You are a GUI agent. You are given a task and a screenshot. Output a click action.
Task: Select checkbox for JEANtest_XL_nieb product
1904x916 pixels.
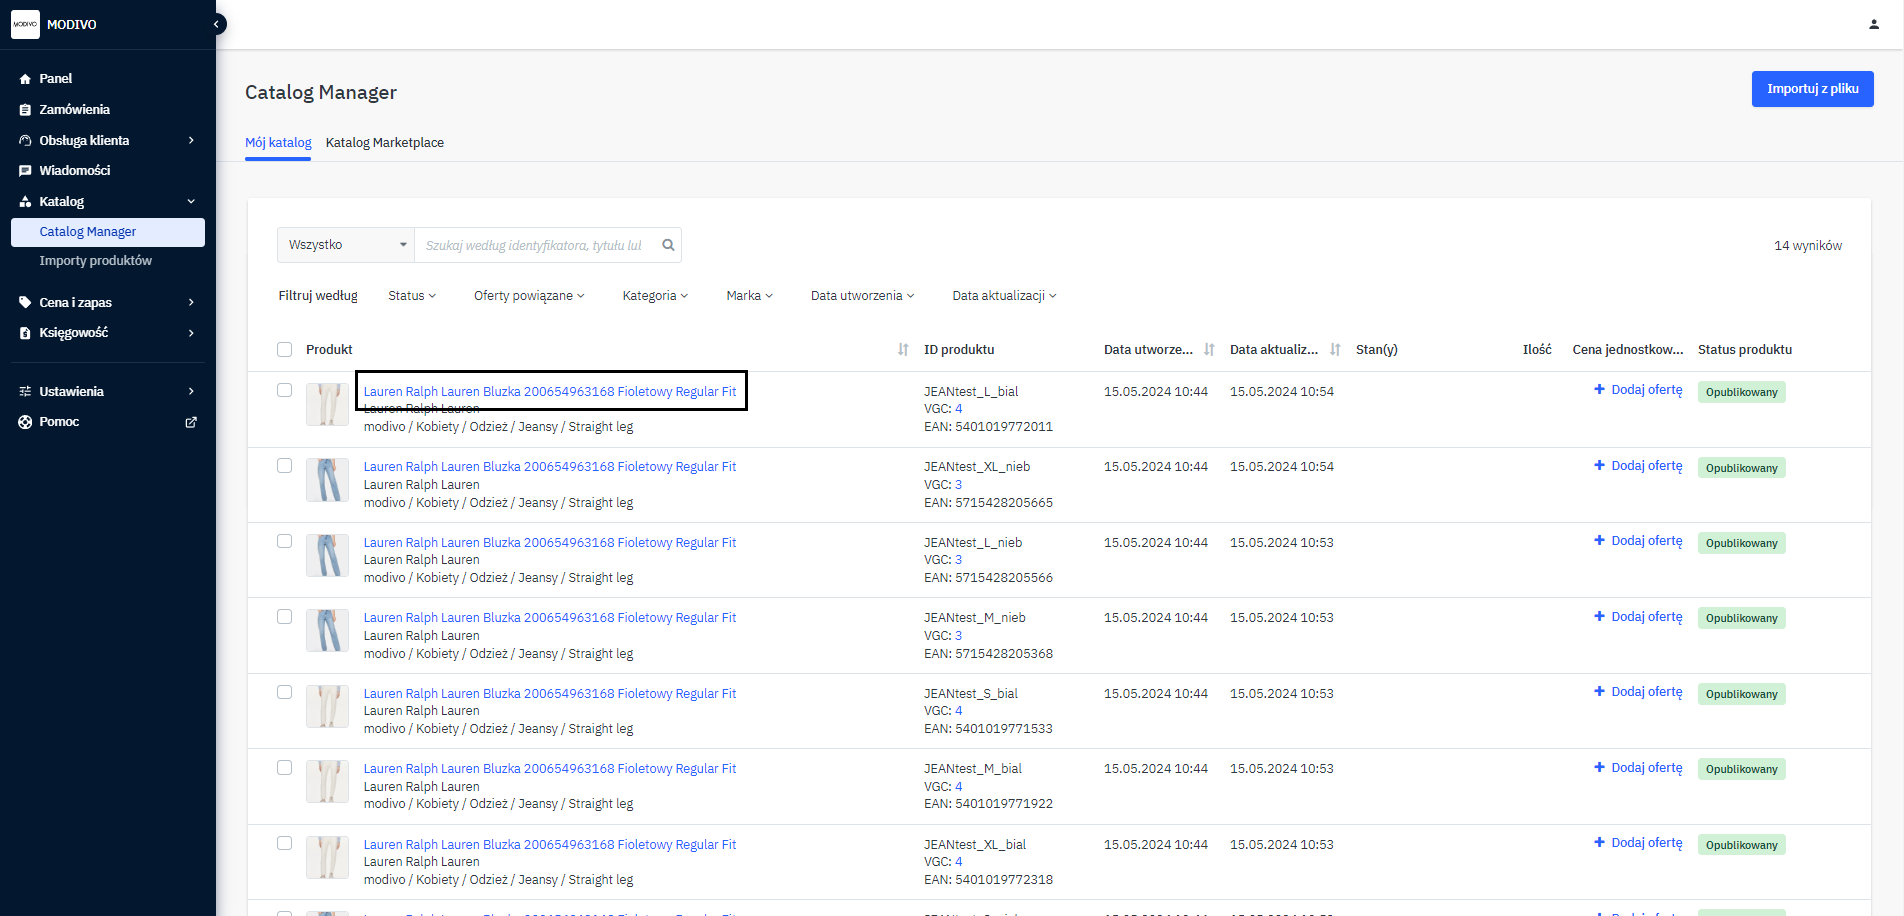pos(285,466)
